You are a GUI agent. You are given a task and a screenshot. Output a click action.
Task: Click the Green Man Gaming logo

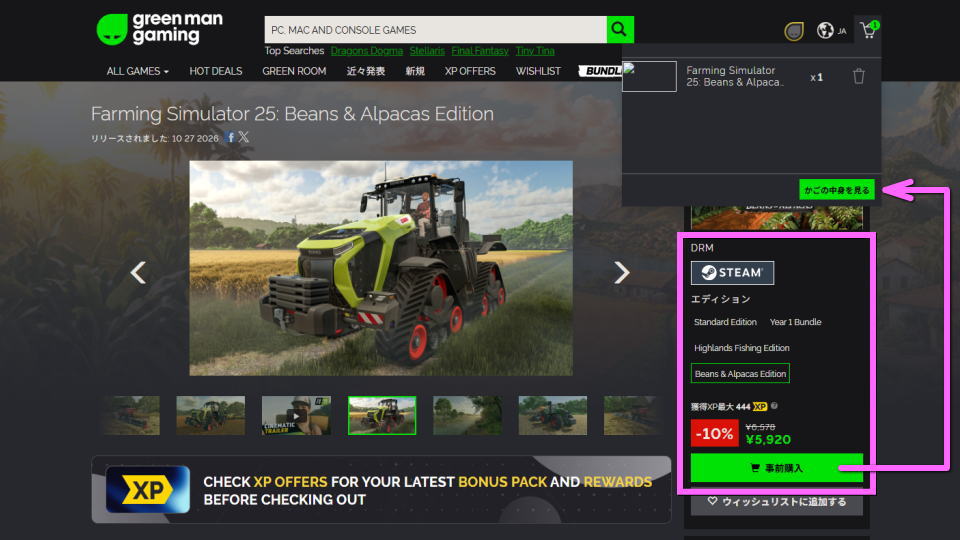pos(160,29)
